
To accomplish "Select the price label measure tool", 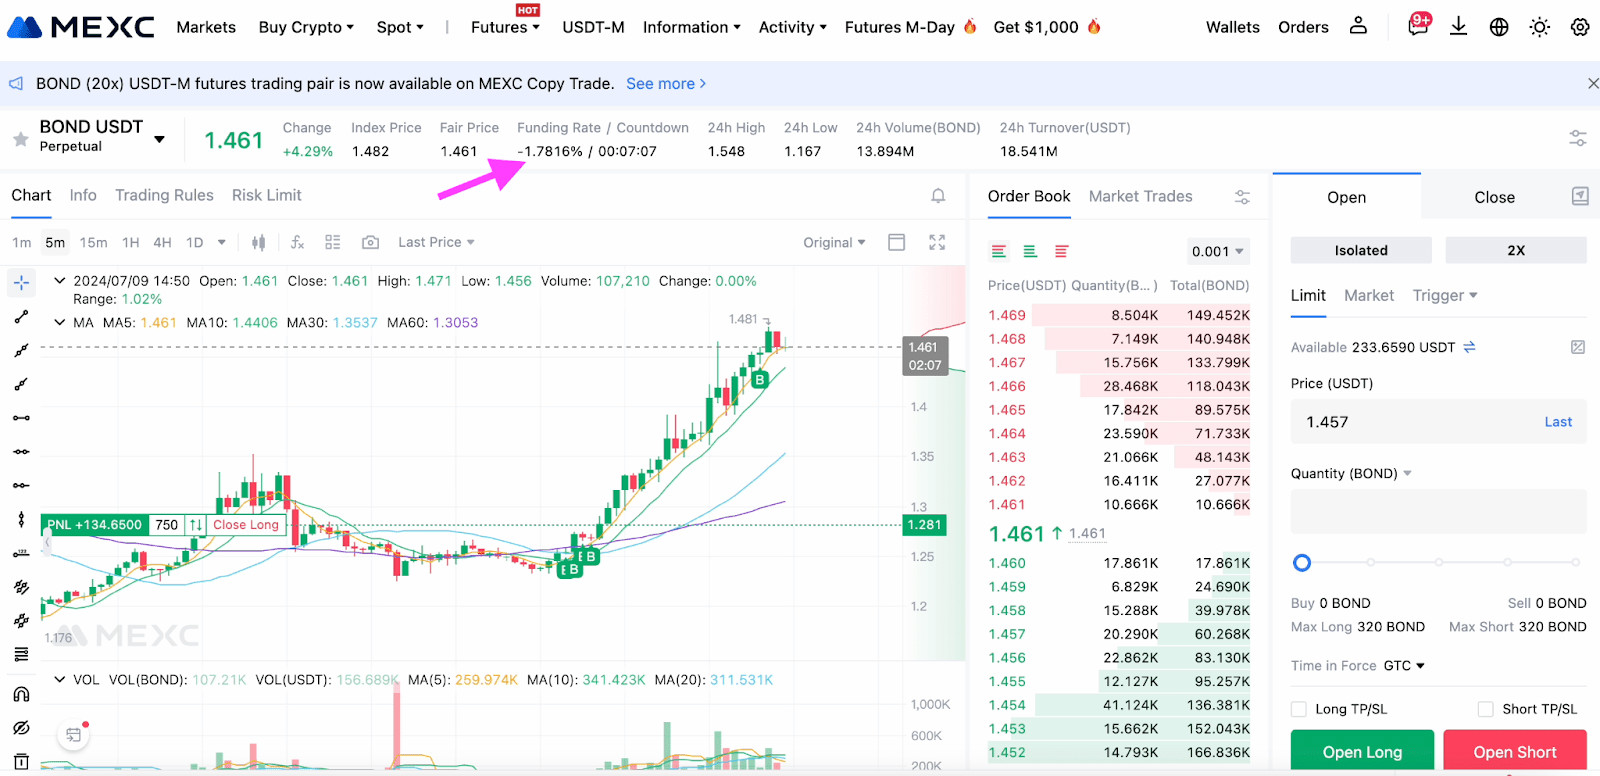I will pyautogui.click(x=21, y=553).
